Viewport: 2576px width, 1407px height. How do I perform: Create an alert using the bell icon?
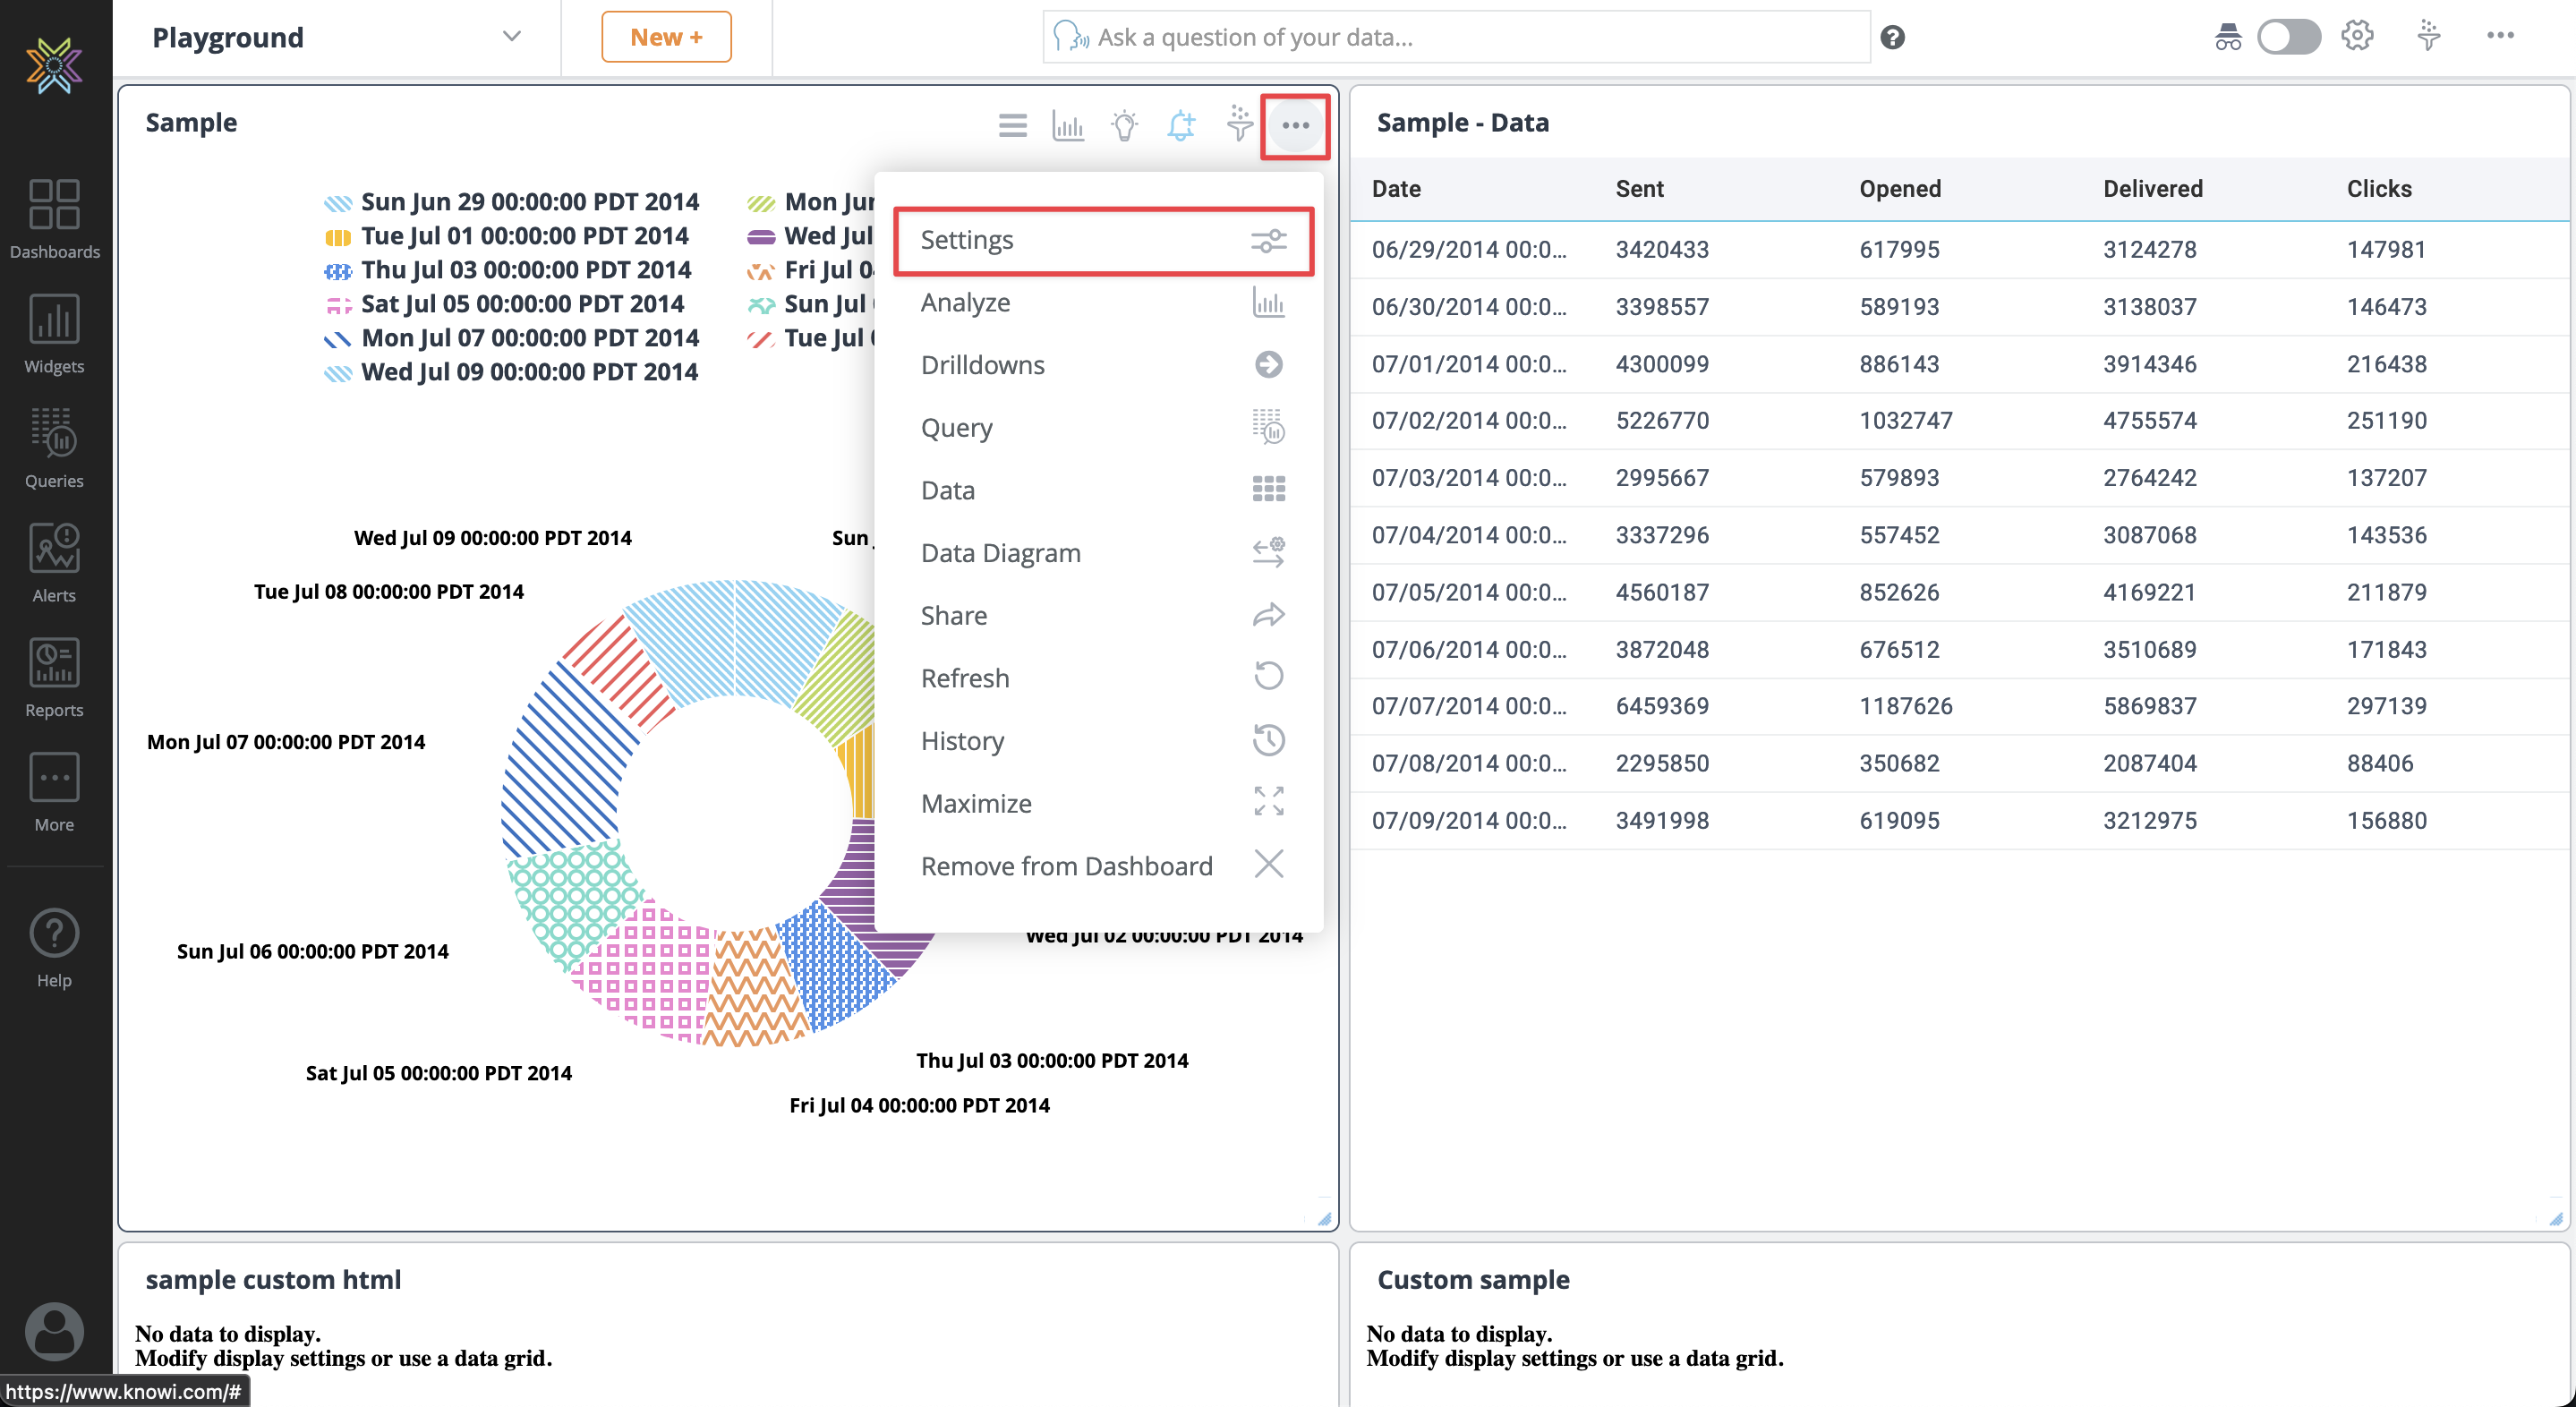coord(1181,126)
